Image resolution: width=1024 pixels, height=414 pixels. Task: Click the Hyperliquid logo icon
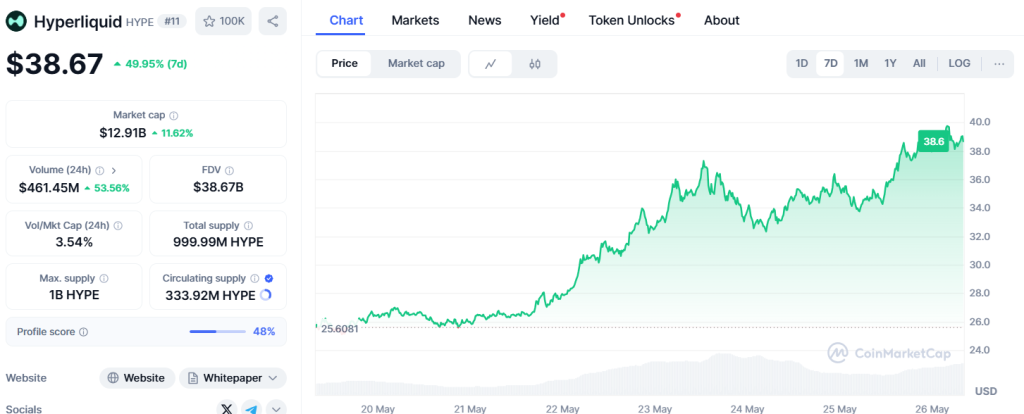click(x=16, y=22)
